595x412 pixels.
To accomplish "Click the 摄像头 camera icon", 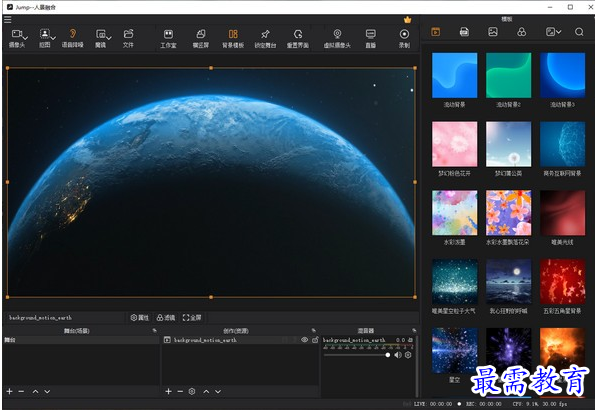I will tap(17, 34).
